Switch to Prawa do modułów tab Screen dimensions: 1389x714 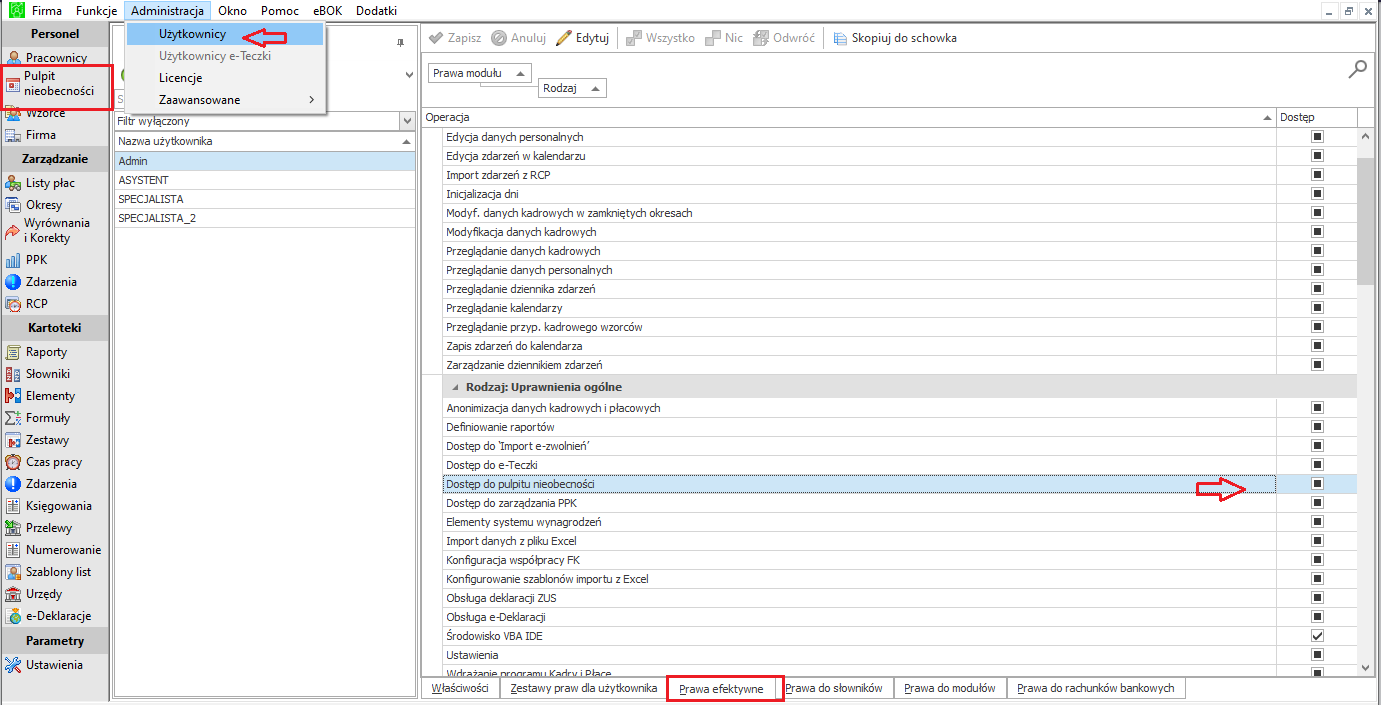[949, 688]
